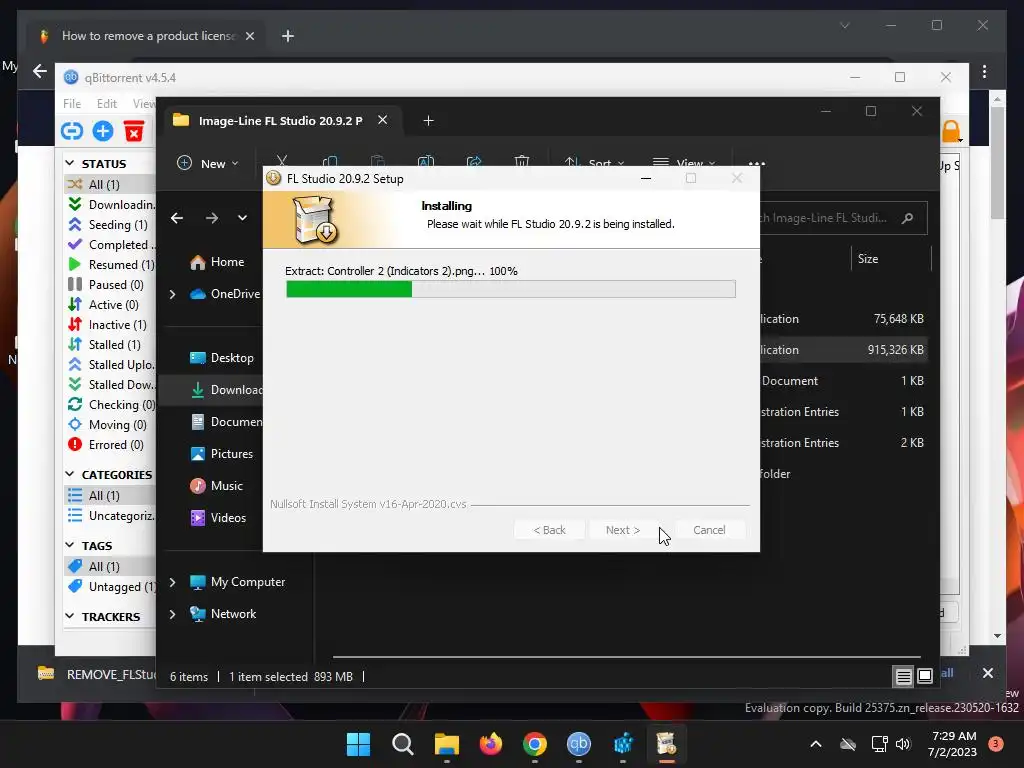
Task: Open Chrome three-dot menu
Action: pyautogui.click(x=984, y=71)
